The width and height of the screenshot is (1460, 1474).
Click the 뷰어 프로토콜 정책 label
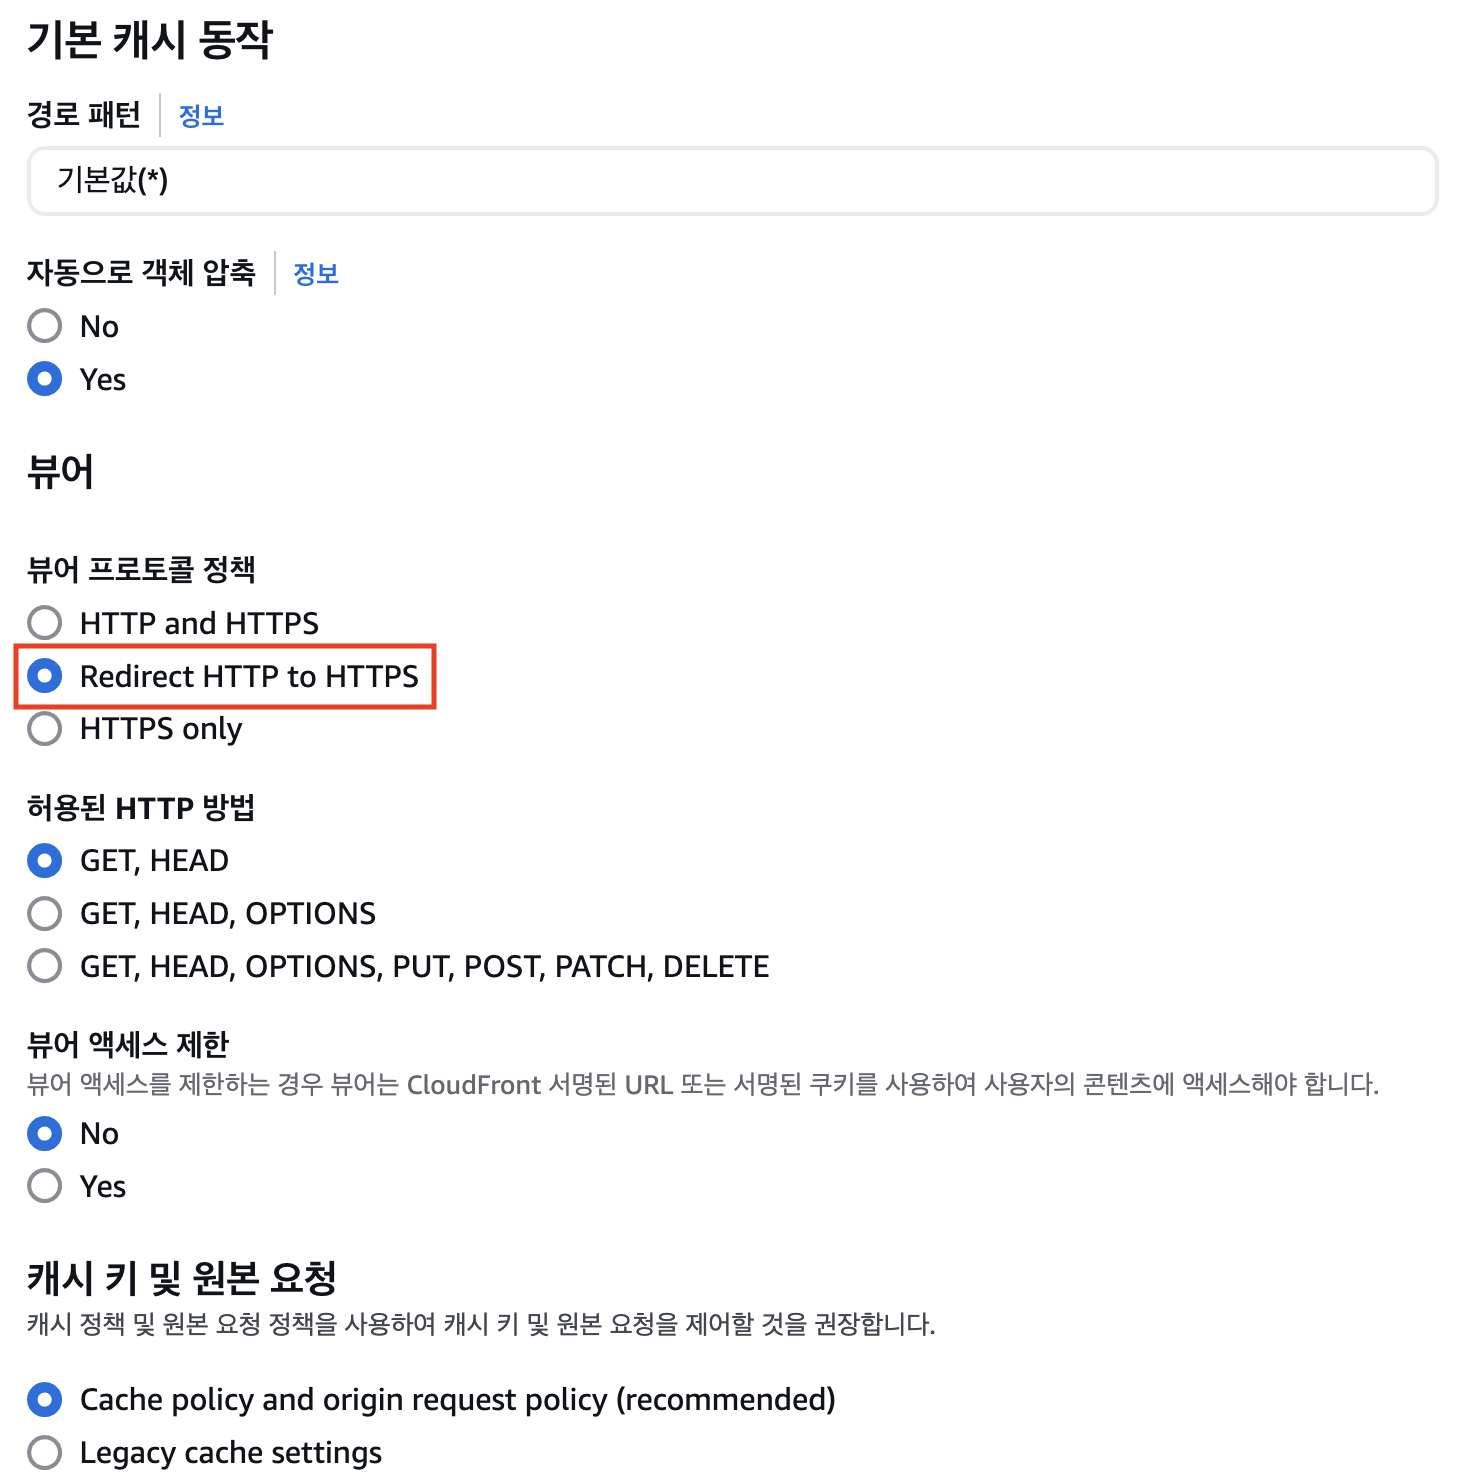pyautogui.click(x=141, y=570)
